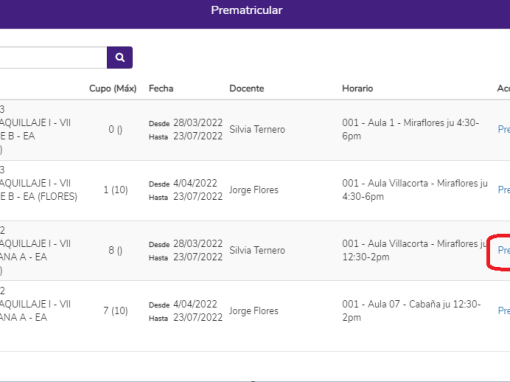Click the Cupo (Máx) column header
Viewport: 510px width, 382px height.
pyautogui.click(x=113, y=89)
